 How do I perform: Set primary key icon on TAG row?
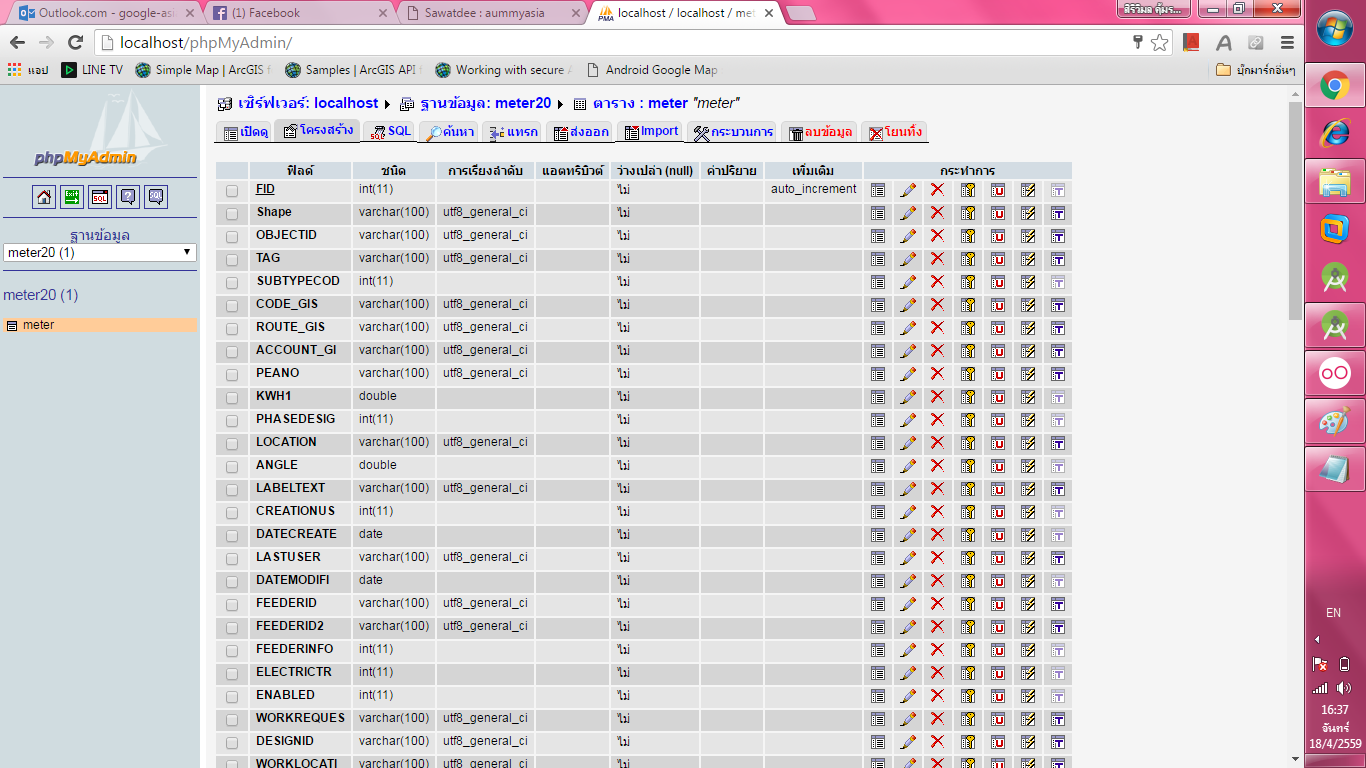point(968,259)
